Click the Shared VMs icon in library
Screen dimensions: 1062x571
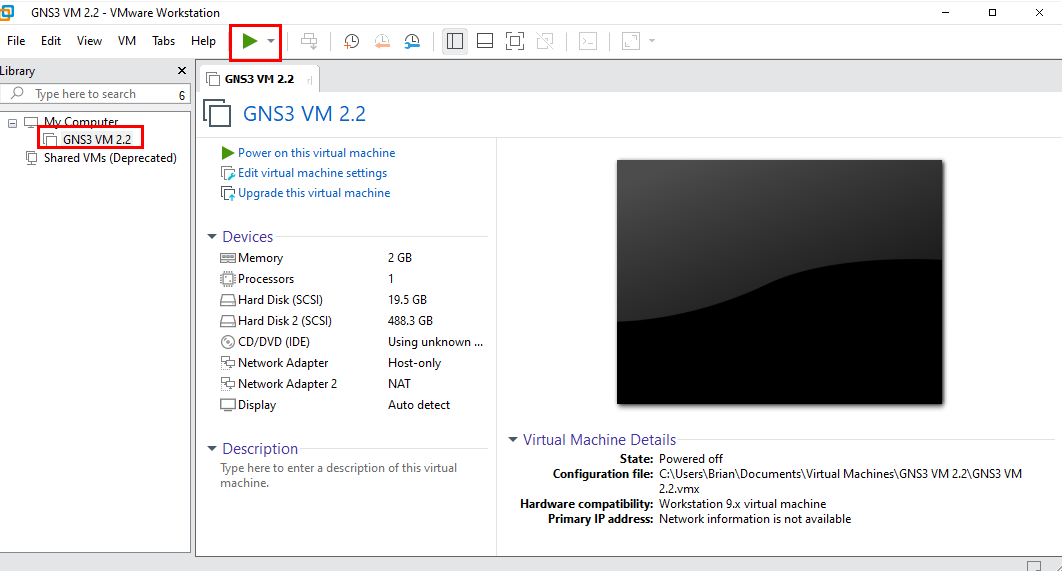pyautogui.click(x=31, y=158)
